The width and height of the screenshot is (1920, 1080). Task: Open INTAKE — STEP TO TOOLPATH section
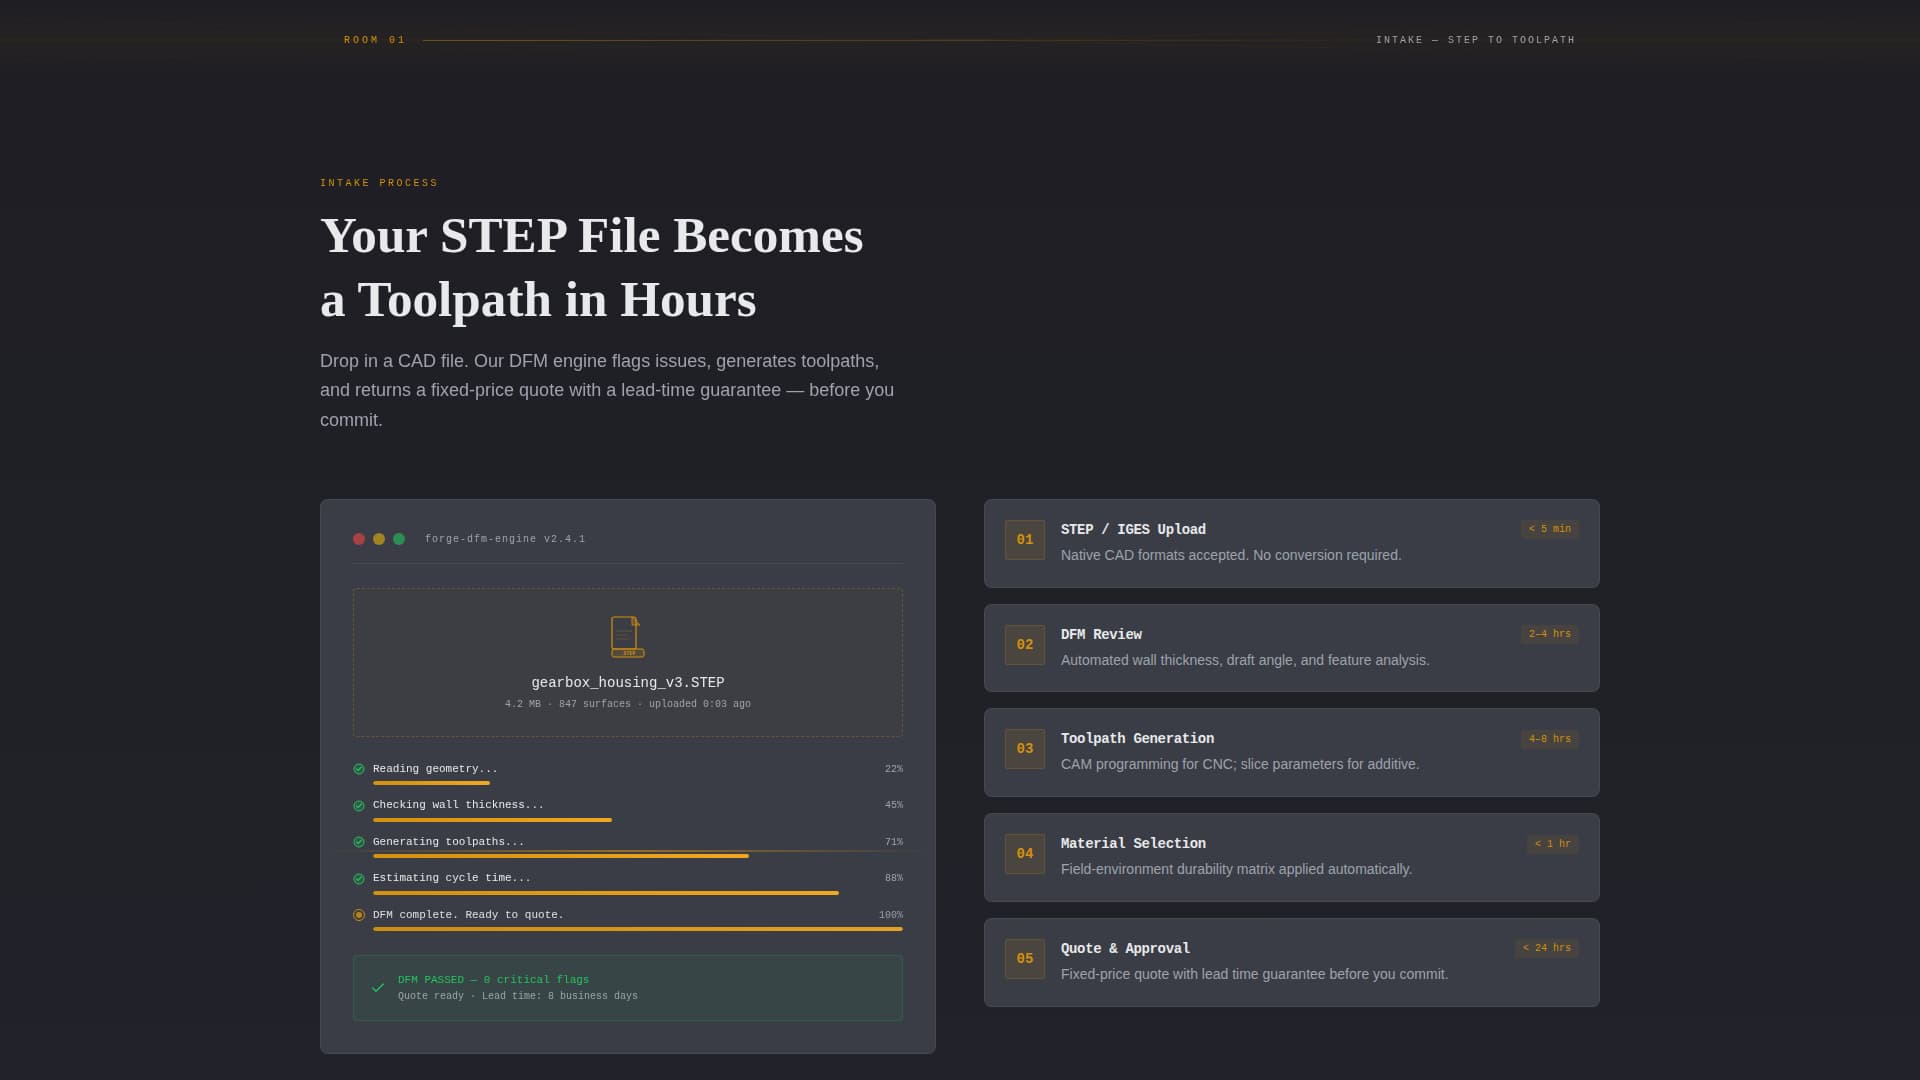pyautogui.click(x=1475, y=40)
